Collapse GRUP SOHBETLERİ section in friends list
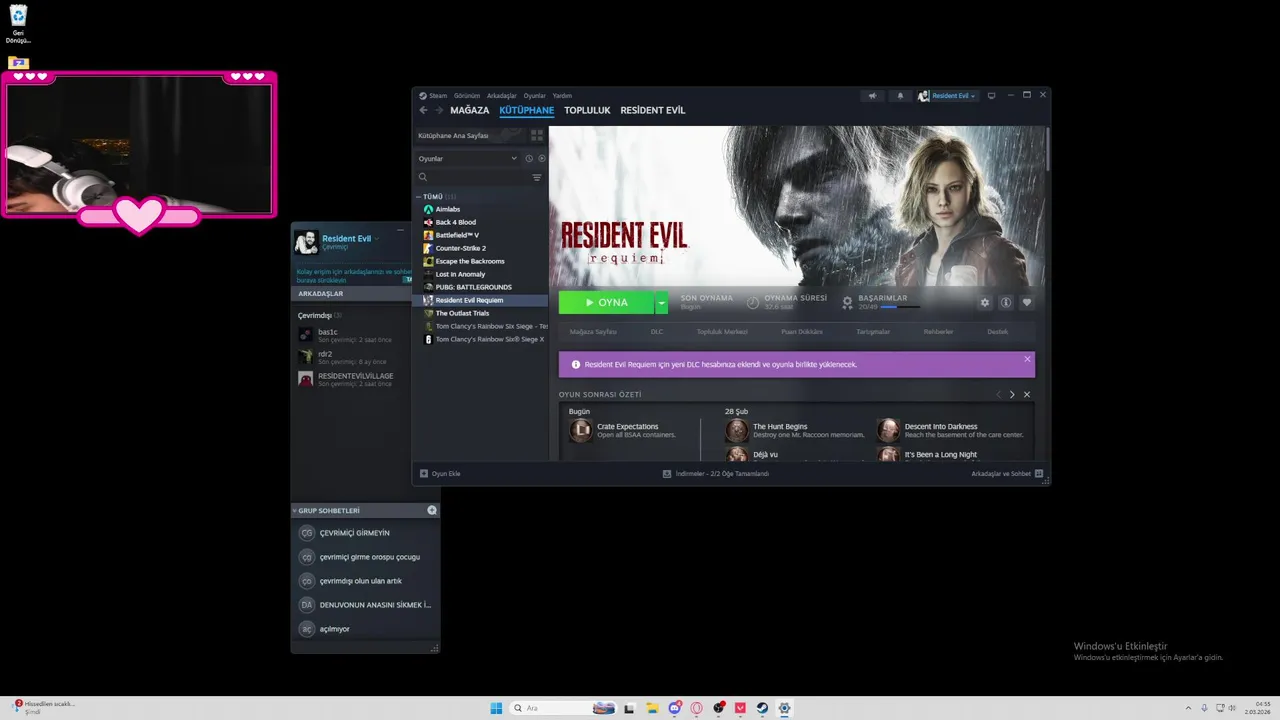The image size is (1280, 720). (x=295, y=510)
